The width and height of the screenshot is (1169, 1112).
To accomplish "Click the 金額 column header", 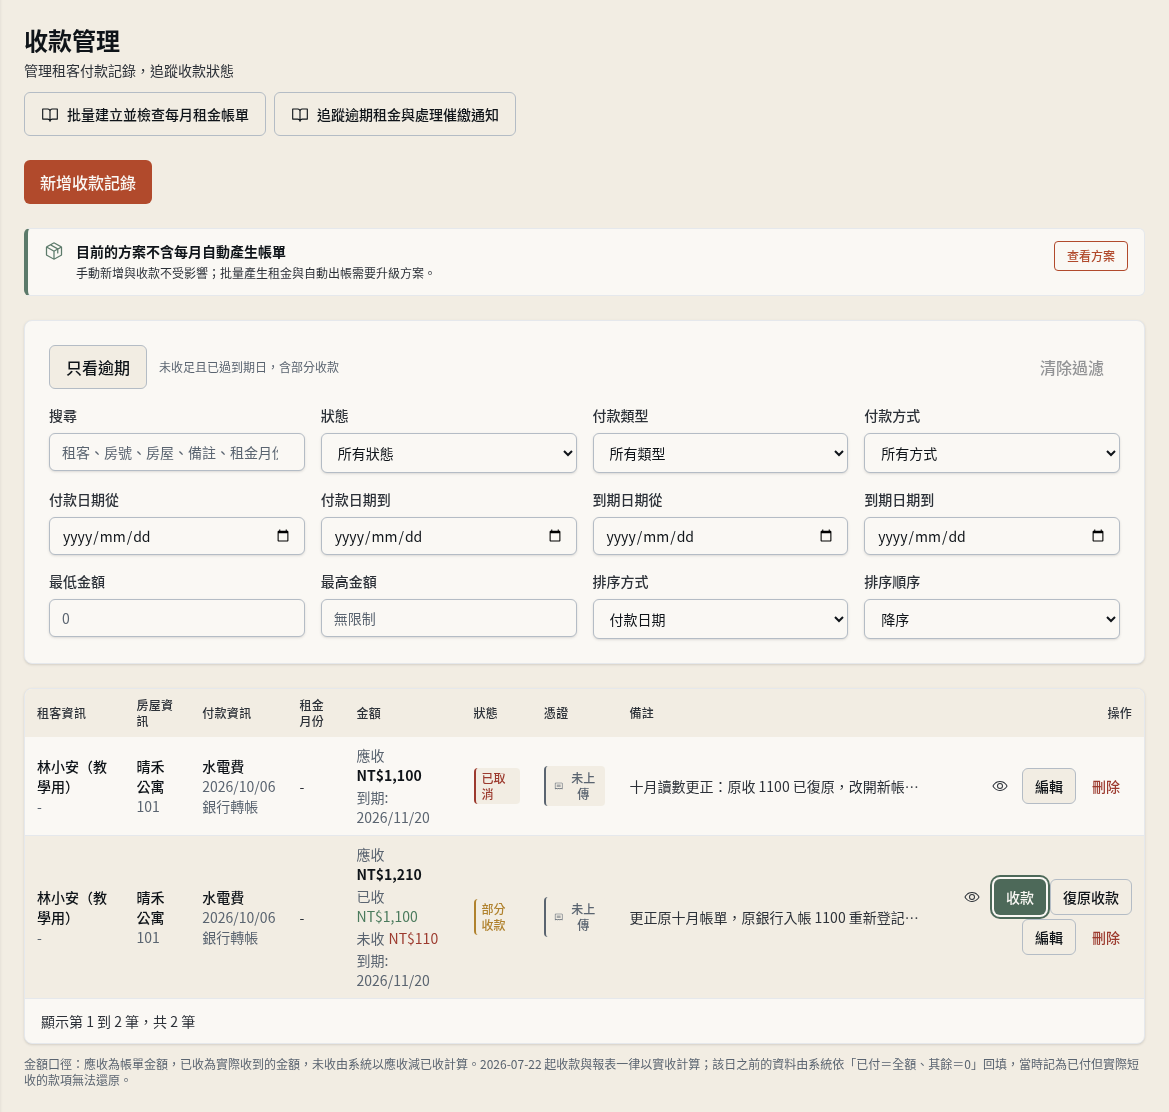I will tap(368, 713).
